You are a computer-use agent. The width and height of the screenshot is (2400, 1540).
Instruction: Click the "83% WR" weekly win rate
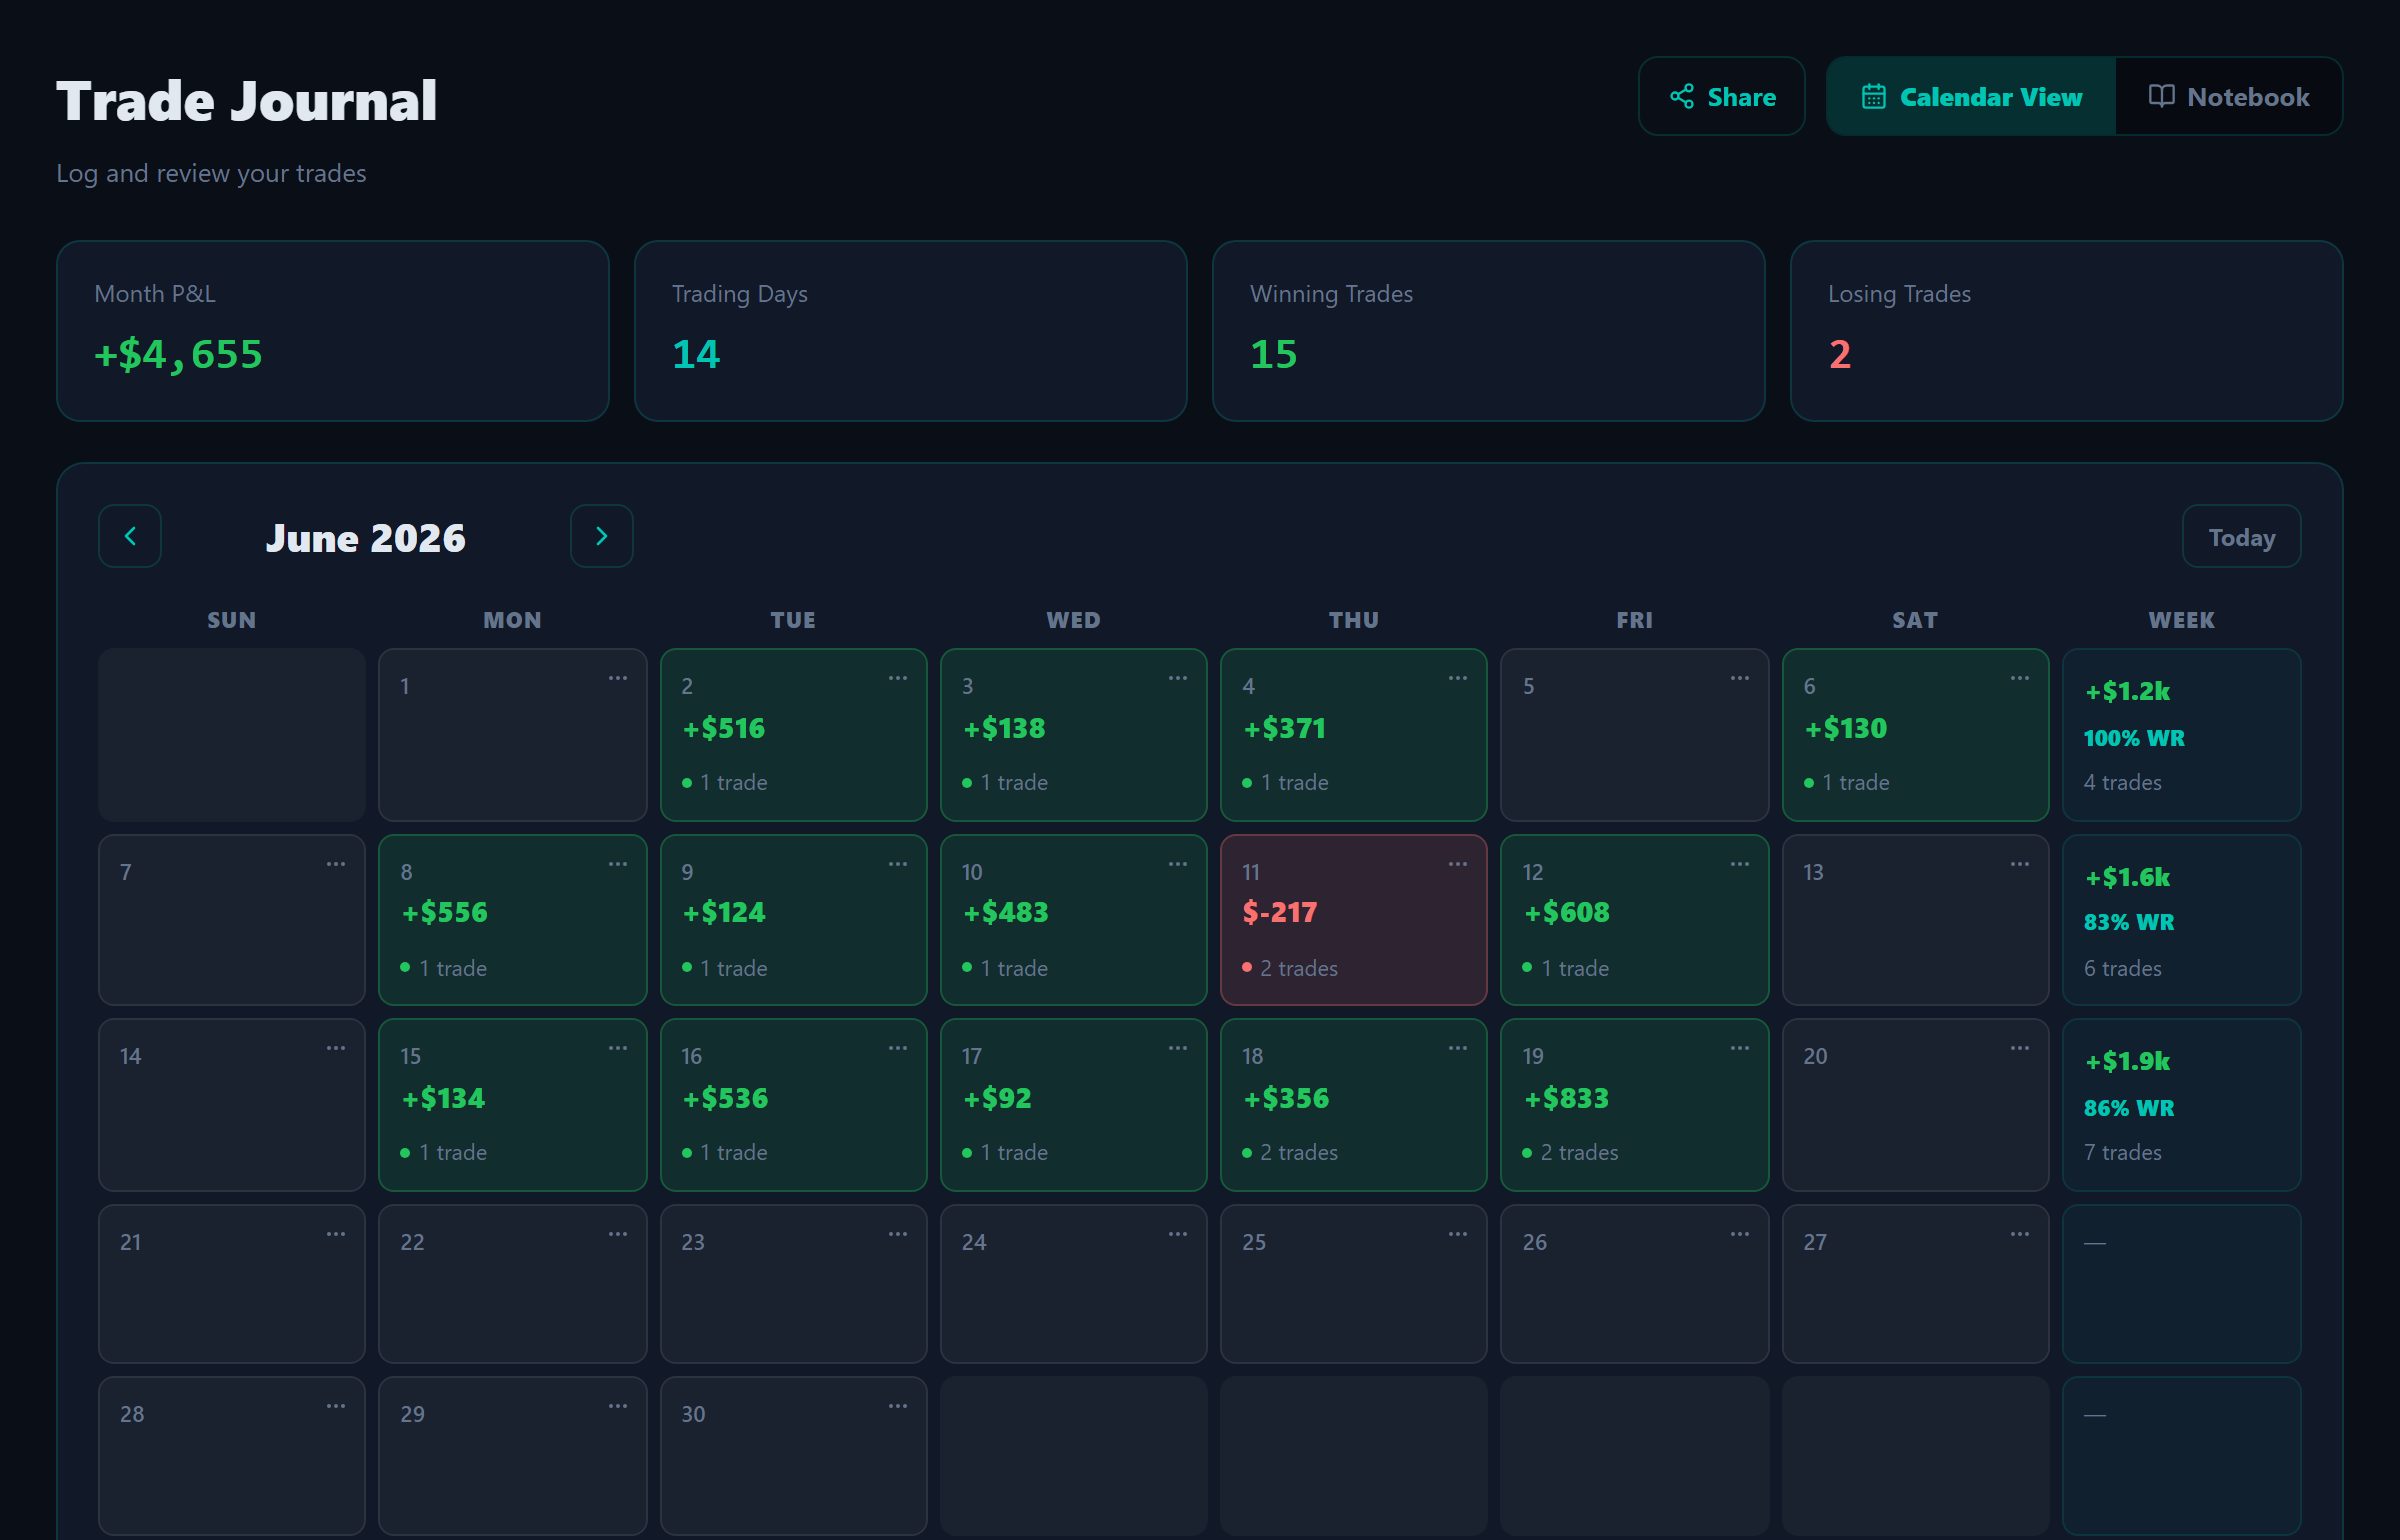(2128, 922)
